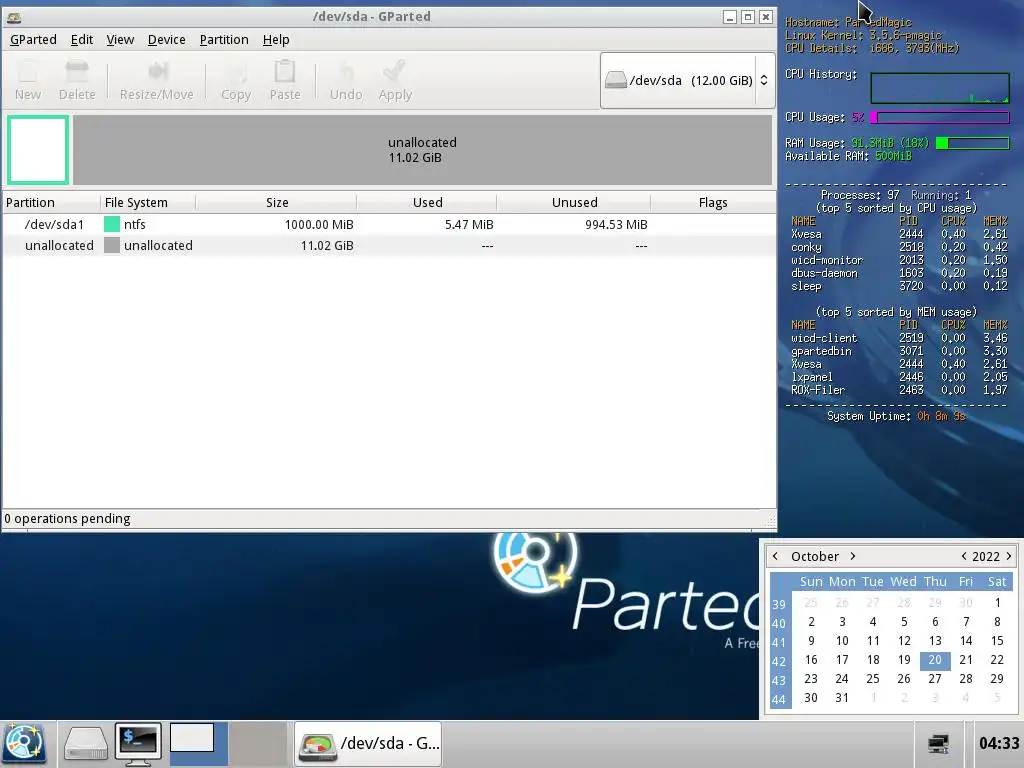Open the Edit menu
This screenshot has height=768, width=1024.
coord(82,40)
